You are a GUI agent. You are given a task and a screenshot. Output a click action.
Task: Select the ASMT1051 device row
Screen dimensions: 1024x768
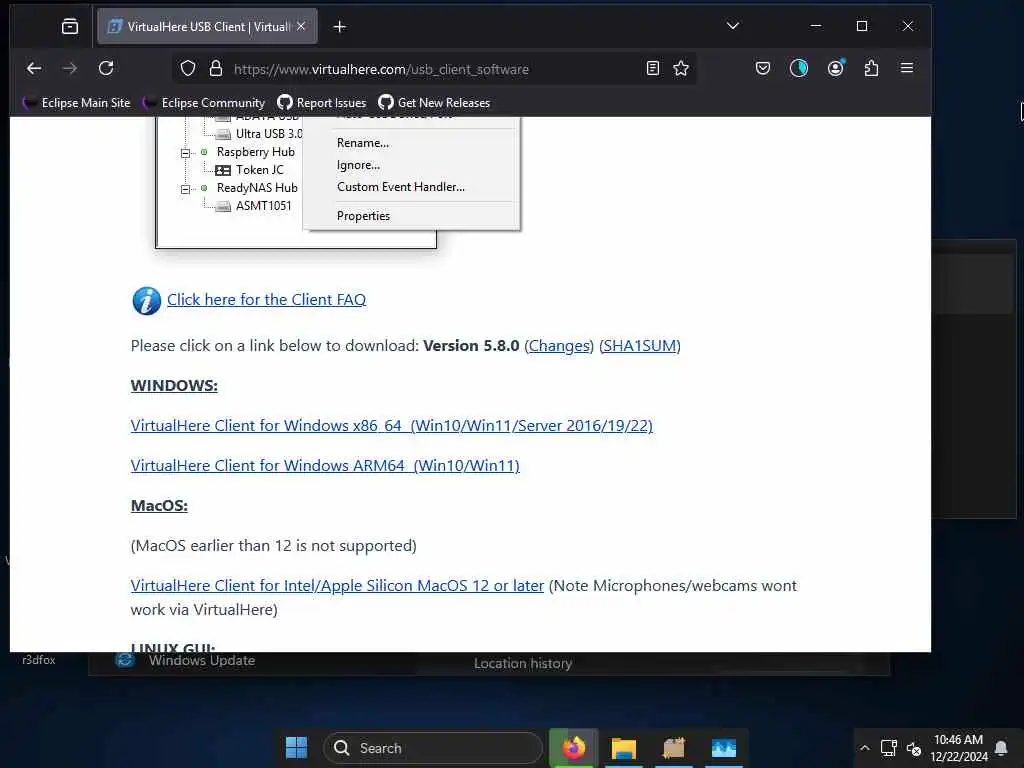pos(253,206)
